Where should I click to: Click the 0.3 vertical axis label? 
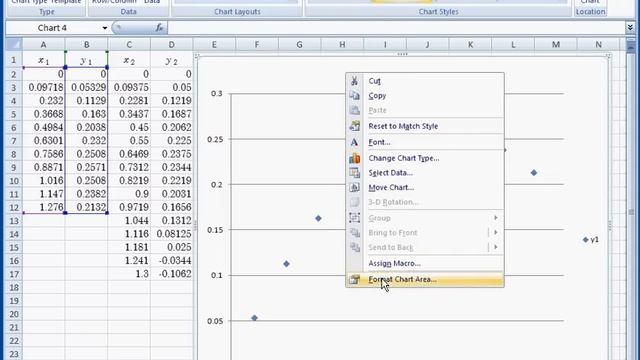coord(216,93)
